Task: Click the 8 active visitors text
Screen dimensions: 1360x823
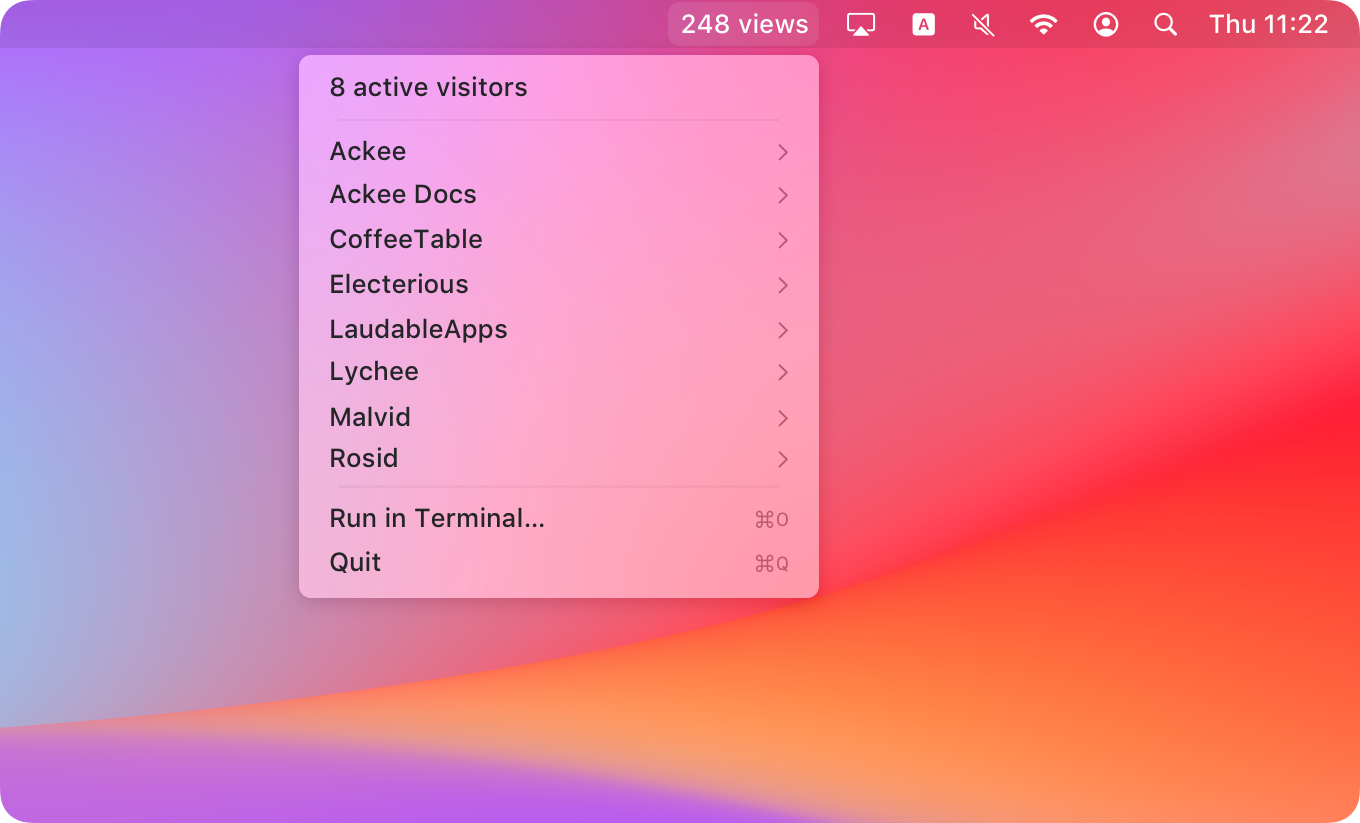Action: [x=428, y=87]
